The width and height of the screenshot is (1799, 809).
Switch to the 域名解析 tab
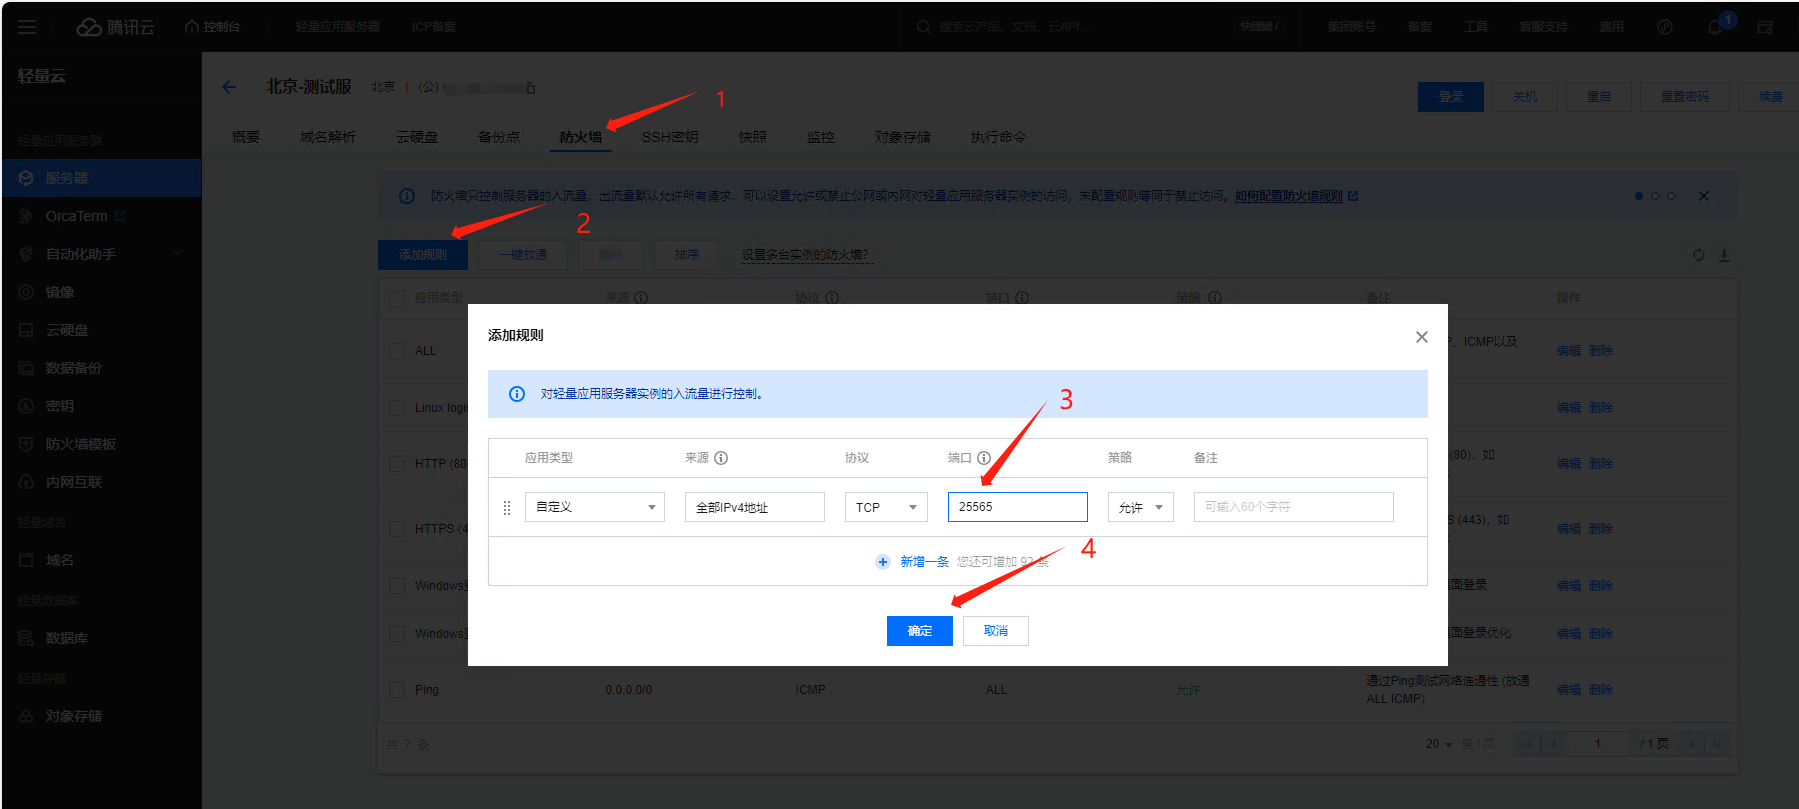coord(328,137)
